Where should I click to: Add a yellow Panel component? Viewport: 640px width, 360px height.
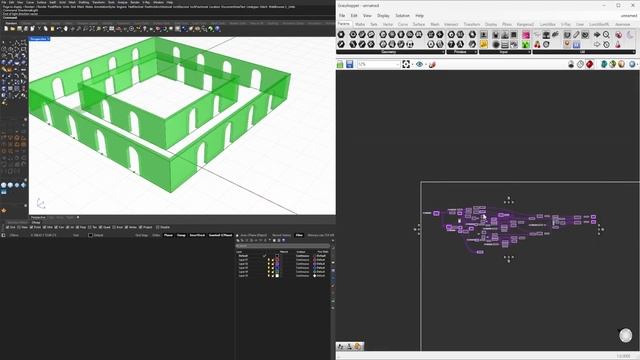click(x=484, y=44)
